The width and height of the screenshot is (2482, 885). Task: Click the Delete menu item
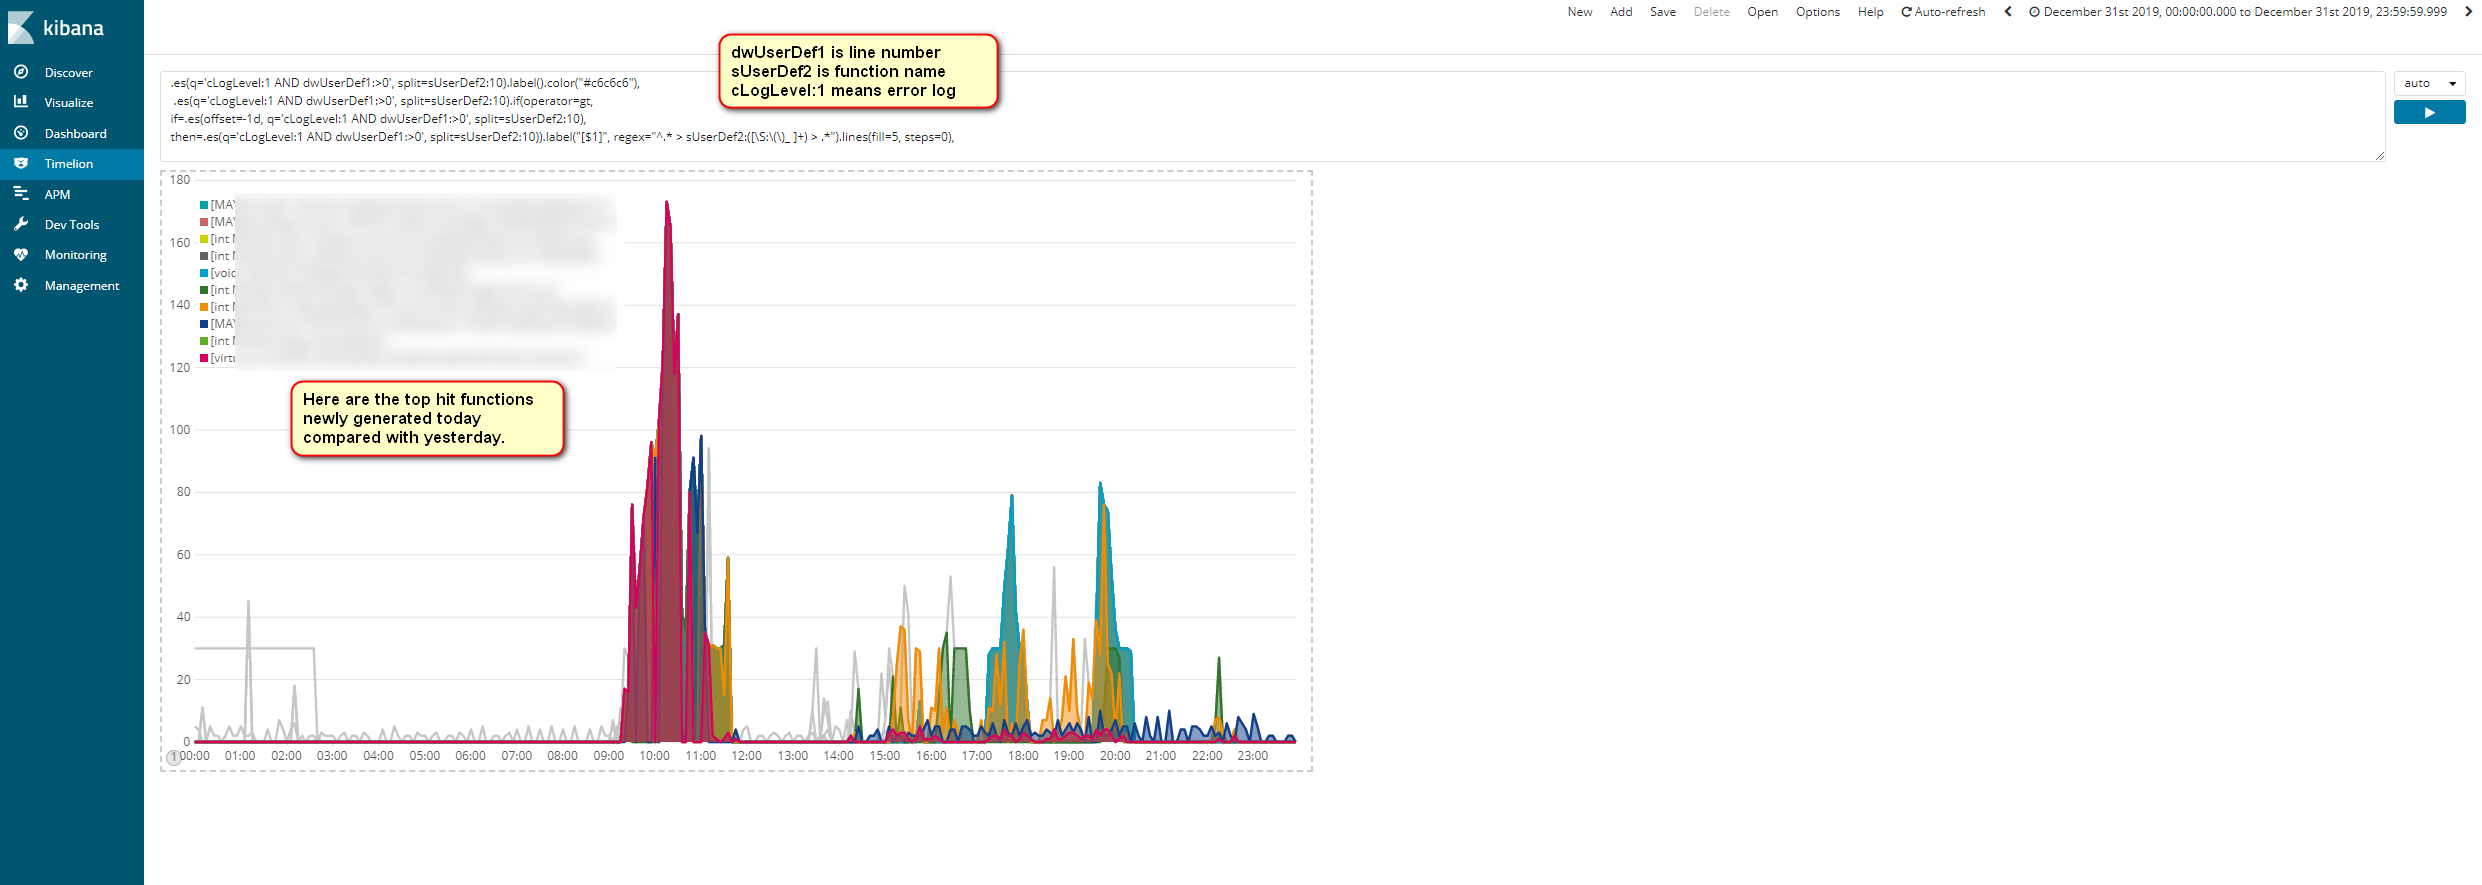click(x=1711, y=12)
